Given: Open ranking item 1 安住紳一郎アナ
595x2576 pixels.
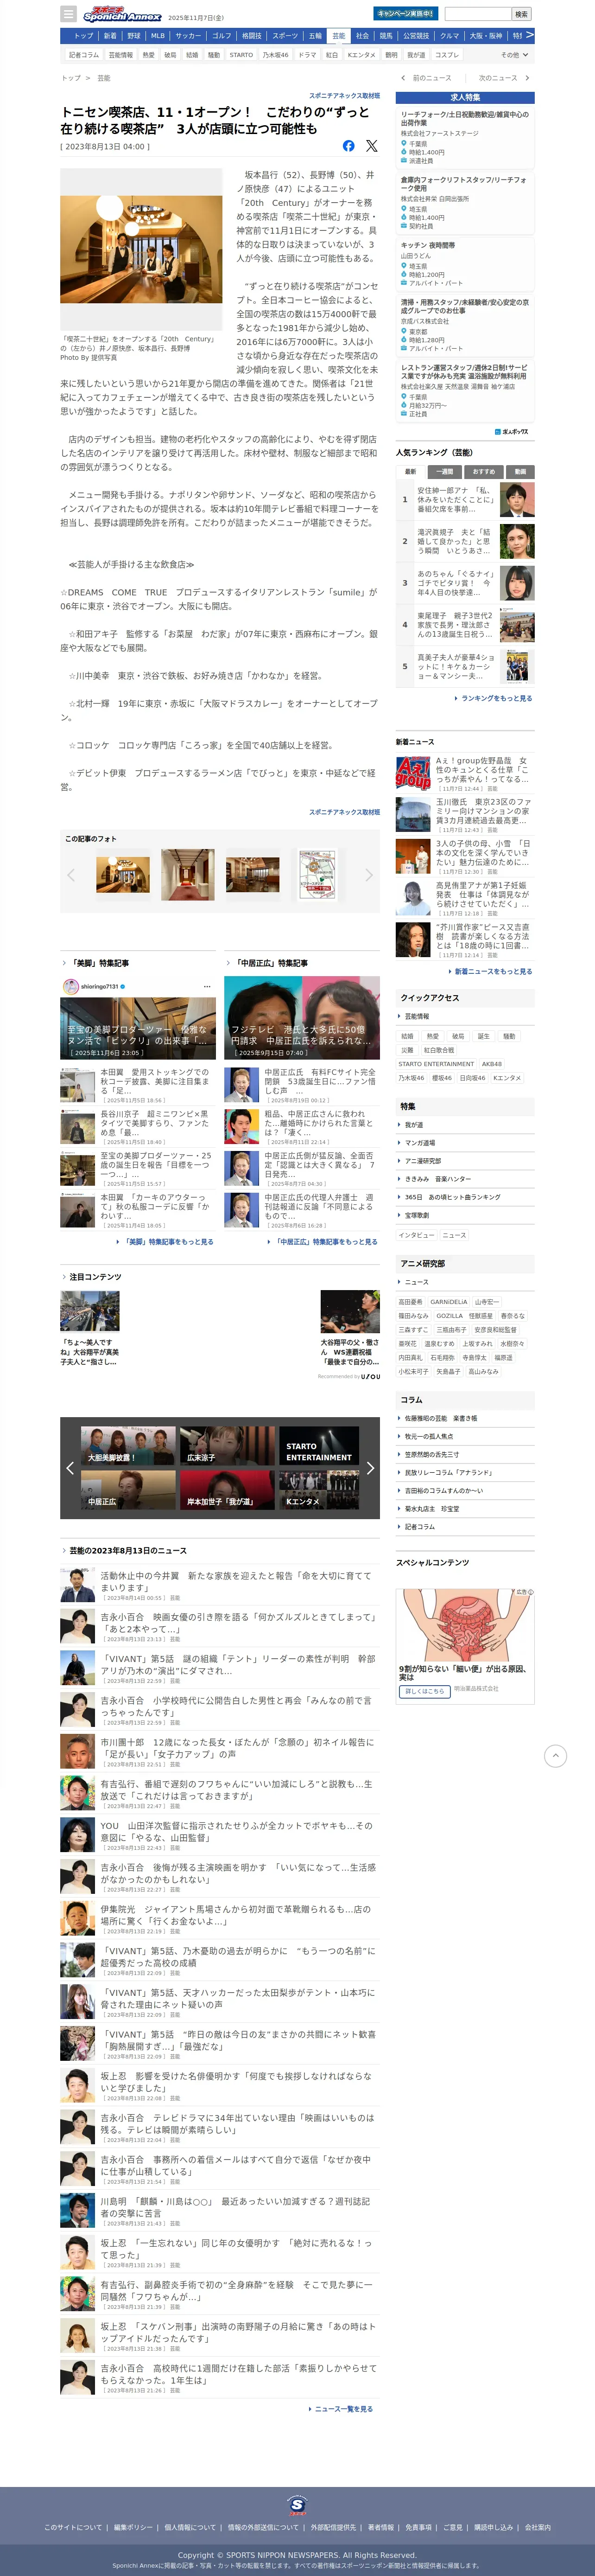Looking at the screenshot, I should click(465, 499).
